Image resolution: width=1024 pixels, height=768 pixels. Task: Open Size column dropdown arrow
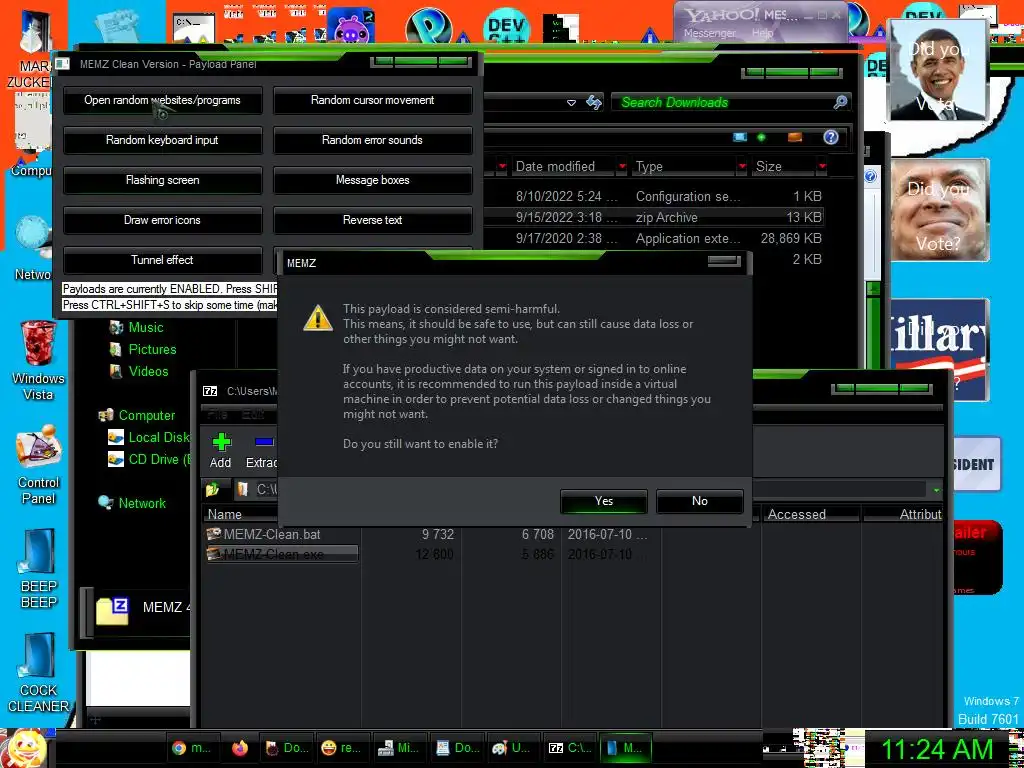tap(822, 167)
